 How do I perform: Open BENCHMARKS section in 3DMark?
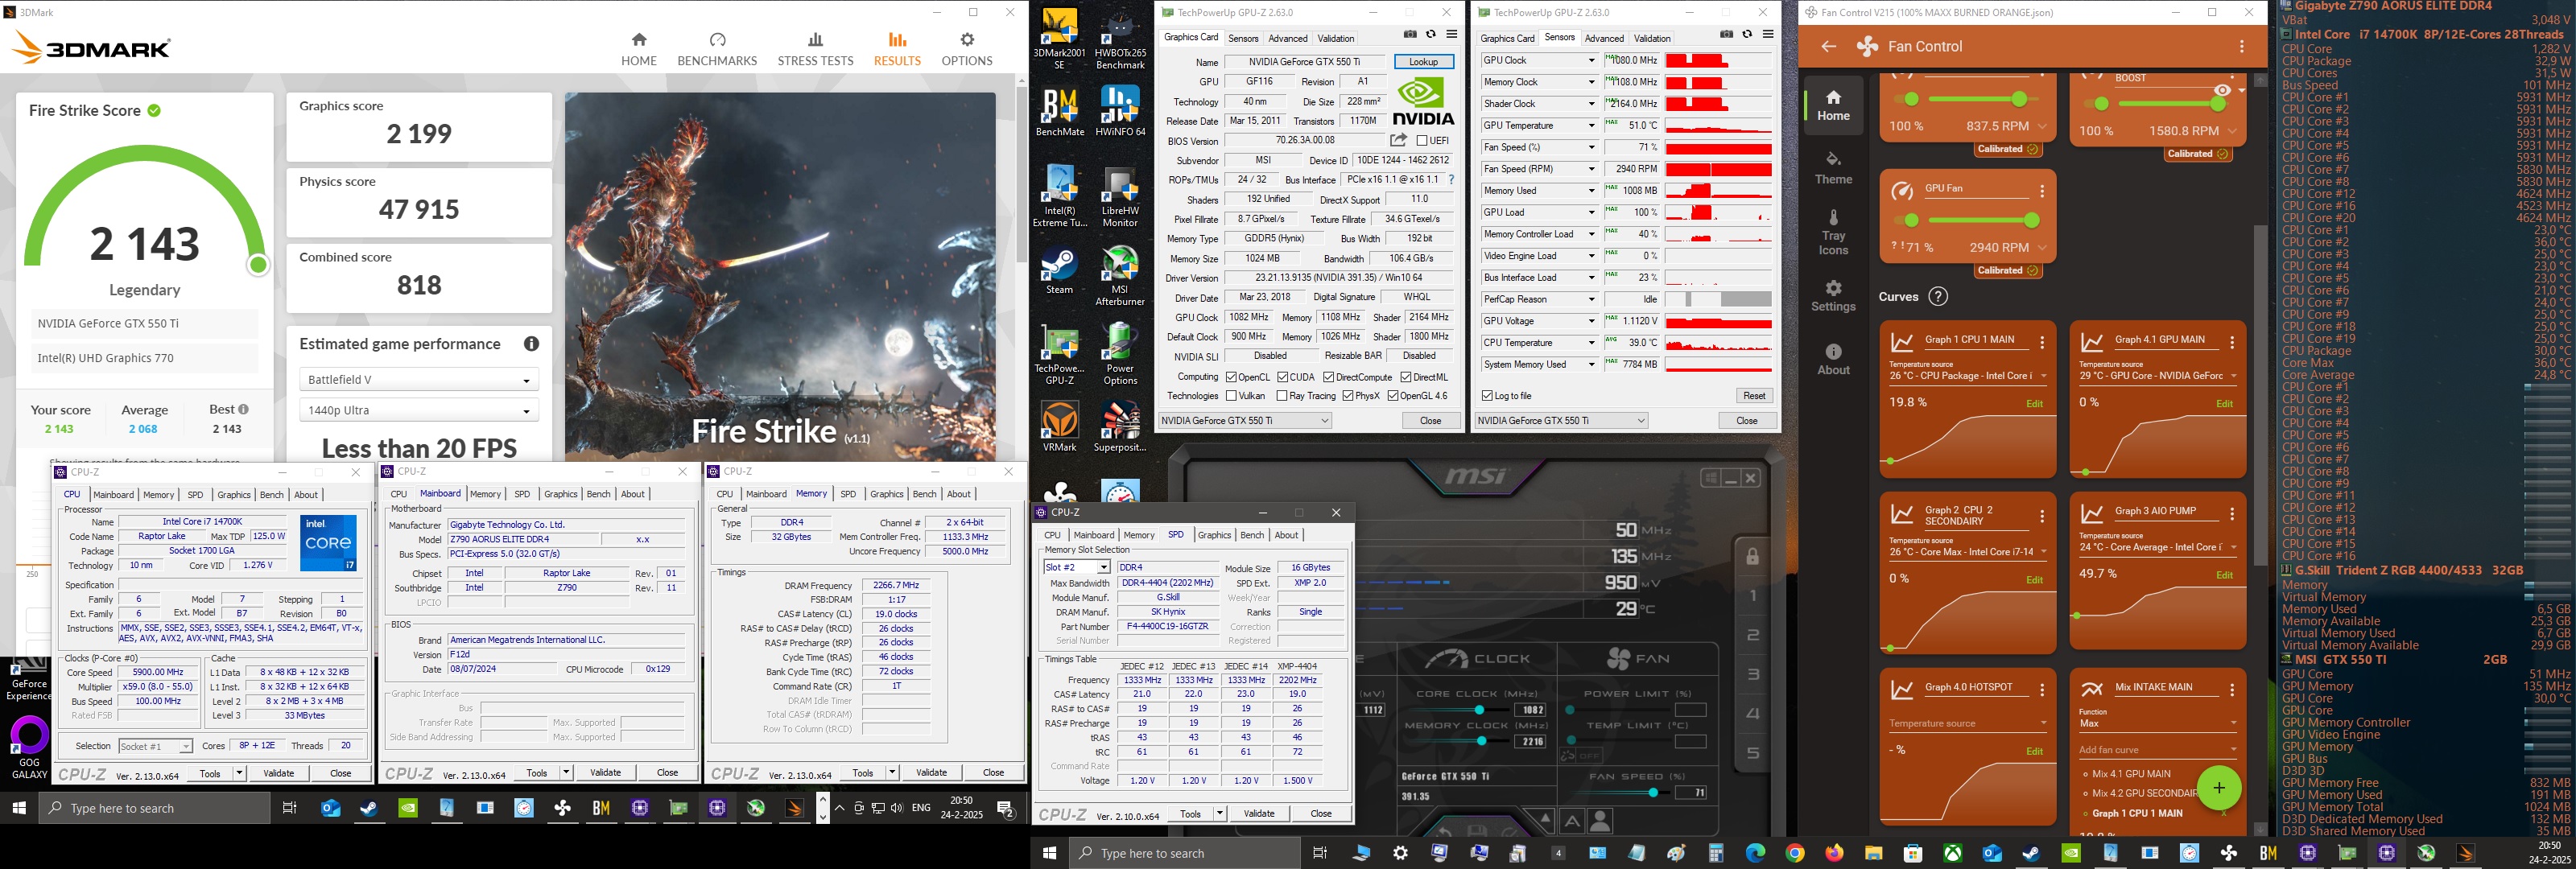pyautogui.click(x=717, y=49)
